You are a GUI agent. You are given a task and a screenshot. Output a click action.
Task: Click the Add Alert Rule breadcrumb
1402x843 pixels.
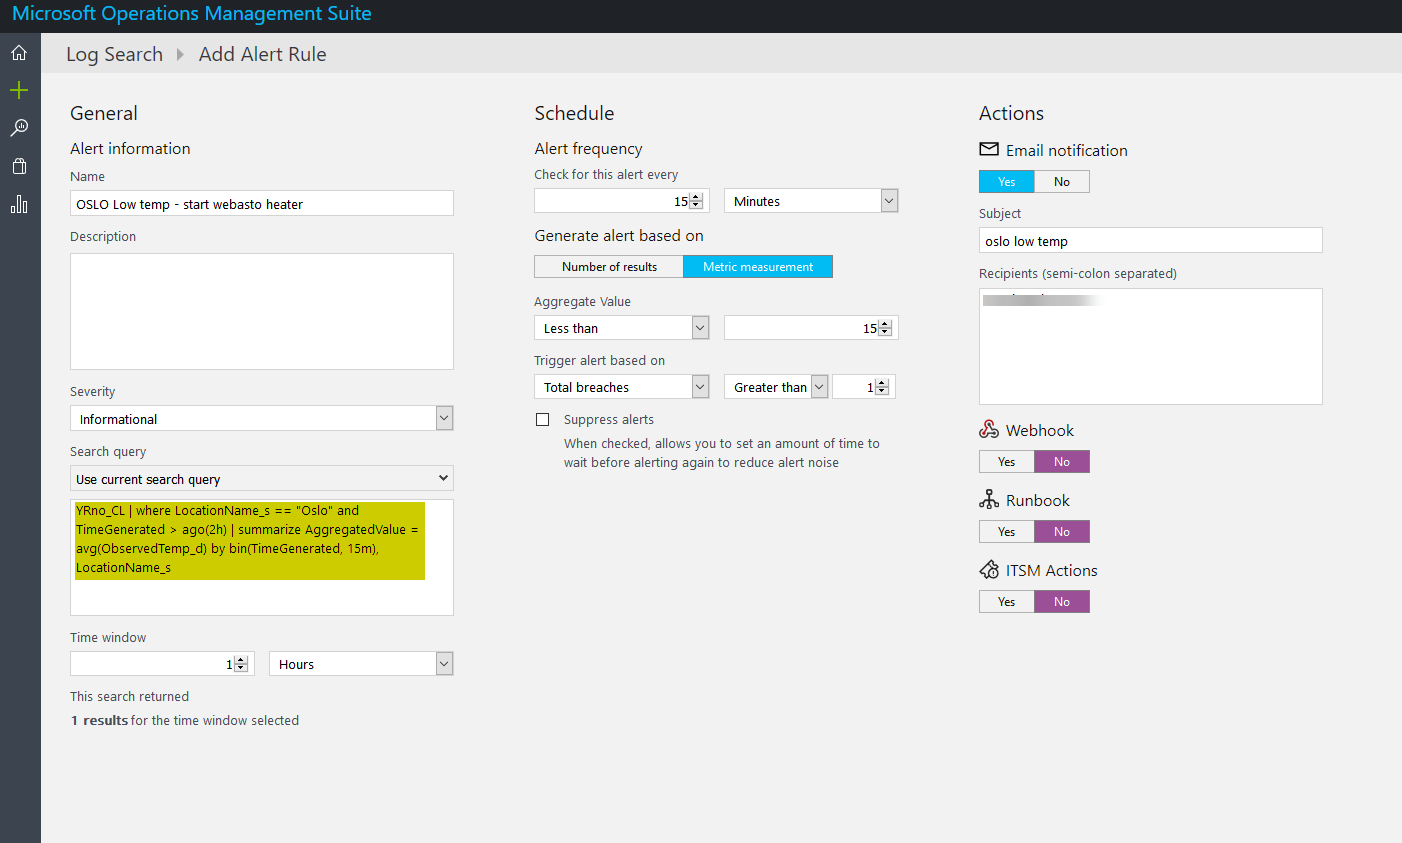[x=263, y=54]
